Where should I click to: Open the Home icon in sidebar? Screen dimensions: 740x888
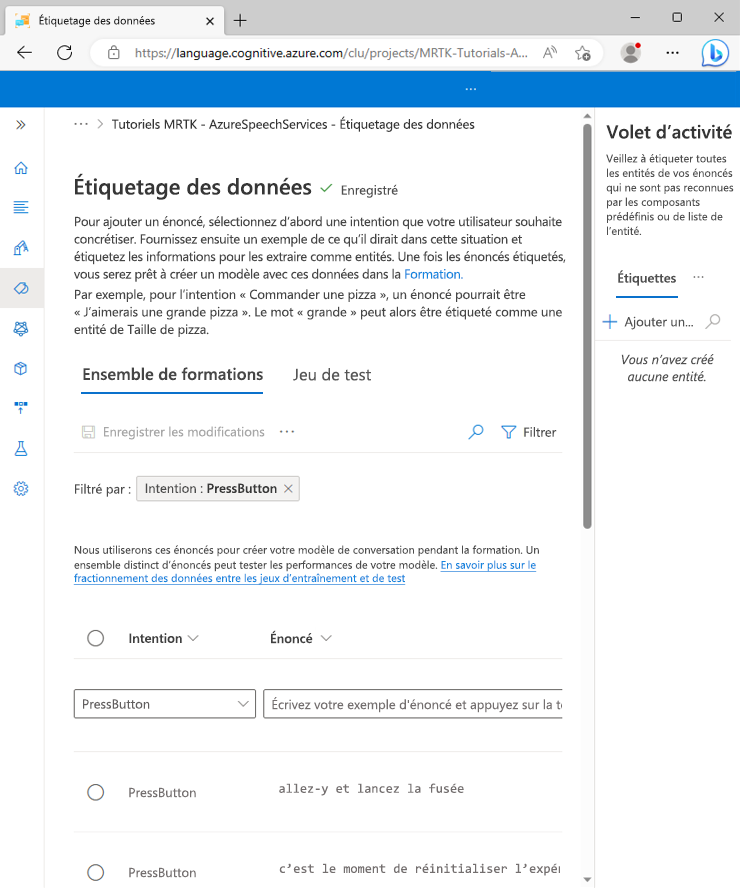click(21, 168)
